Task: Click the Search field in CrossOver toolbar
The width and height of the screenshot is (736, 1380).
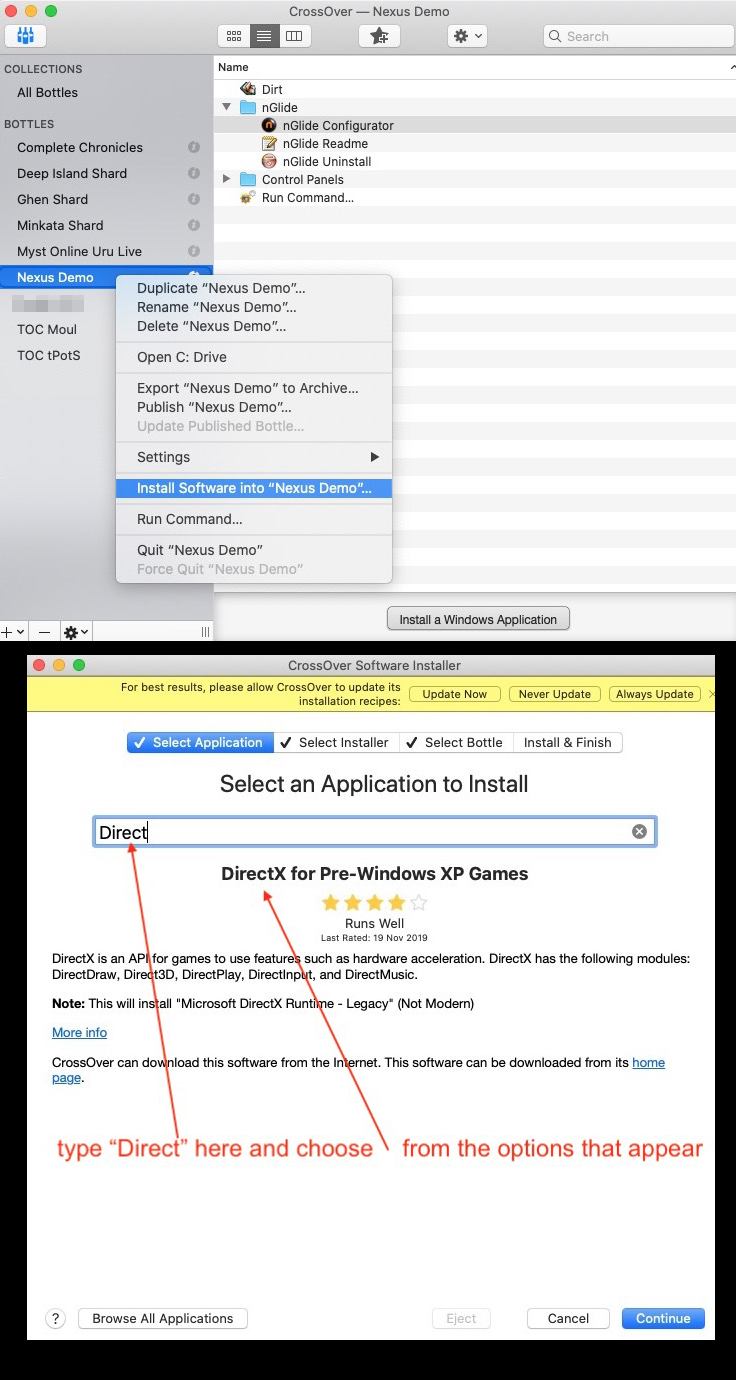Action: [x=639, y=36]
